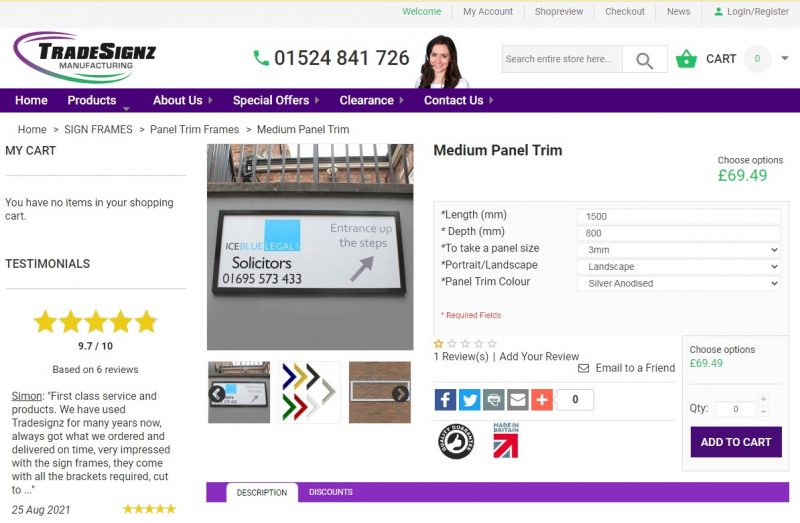Click the Add to Cart button
800x523 pixels.
736,442
